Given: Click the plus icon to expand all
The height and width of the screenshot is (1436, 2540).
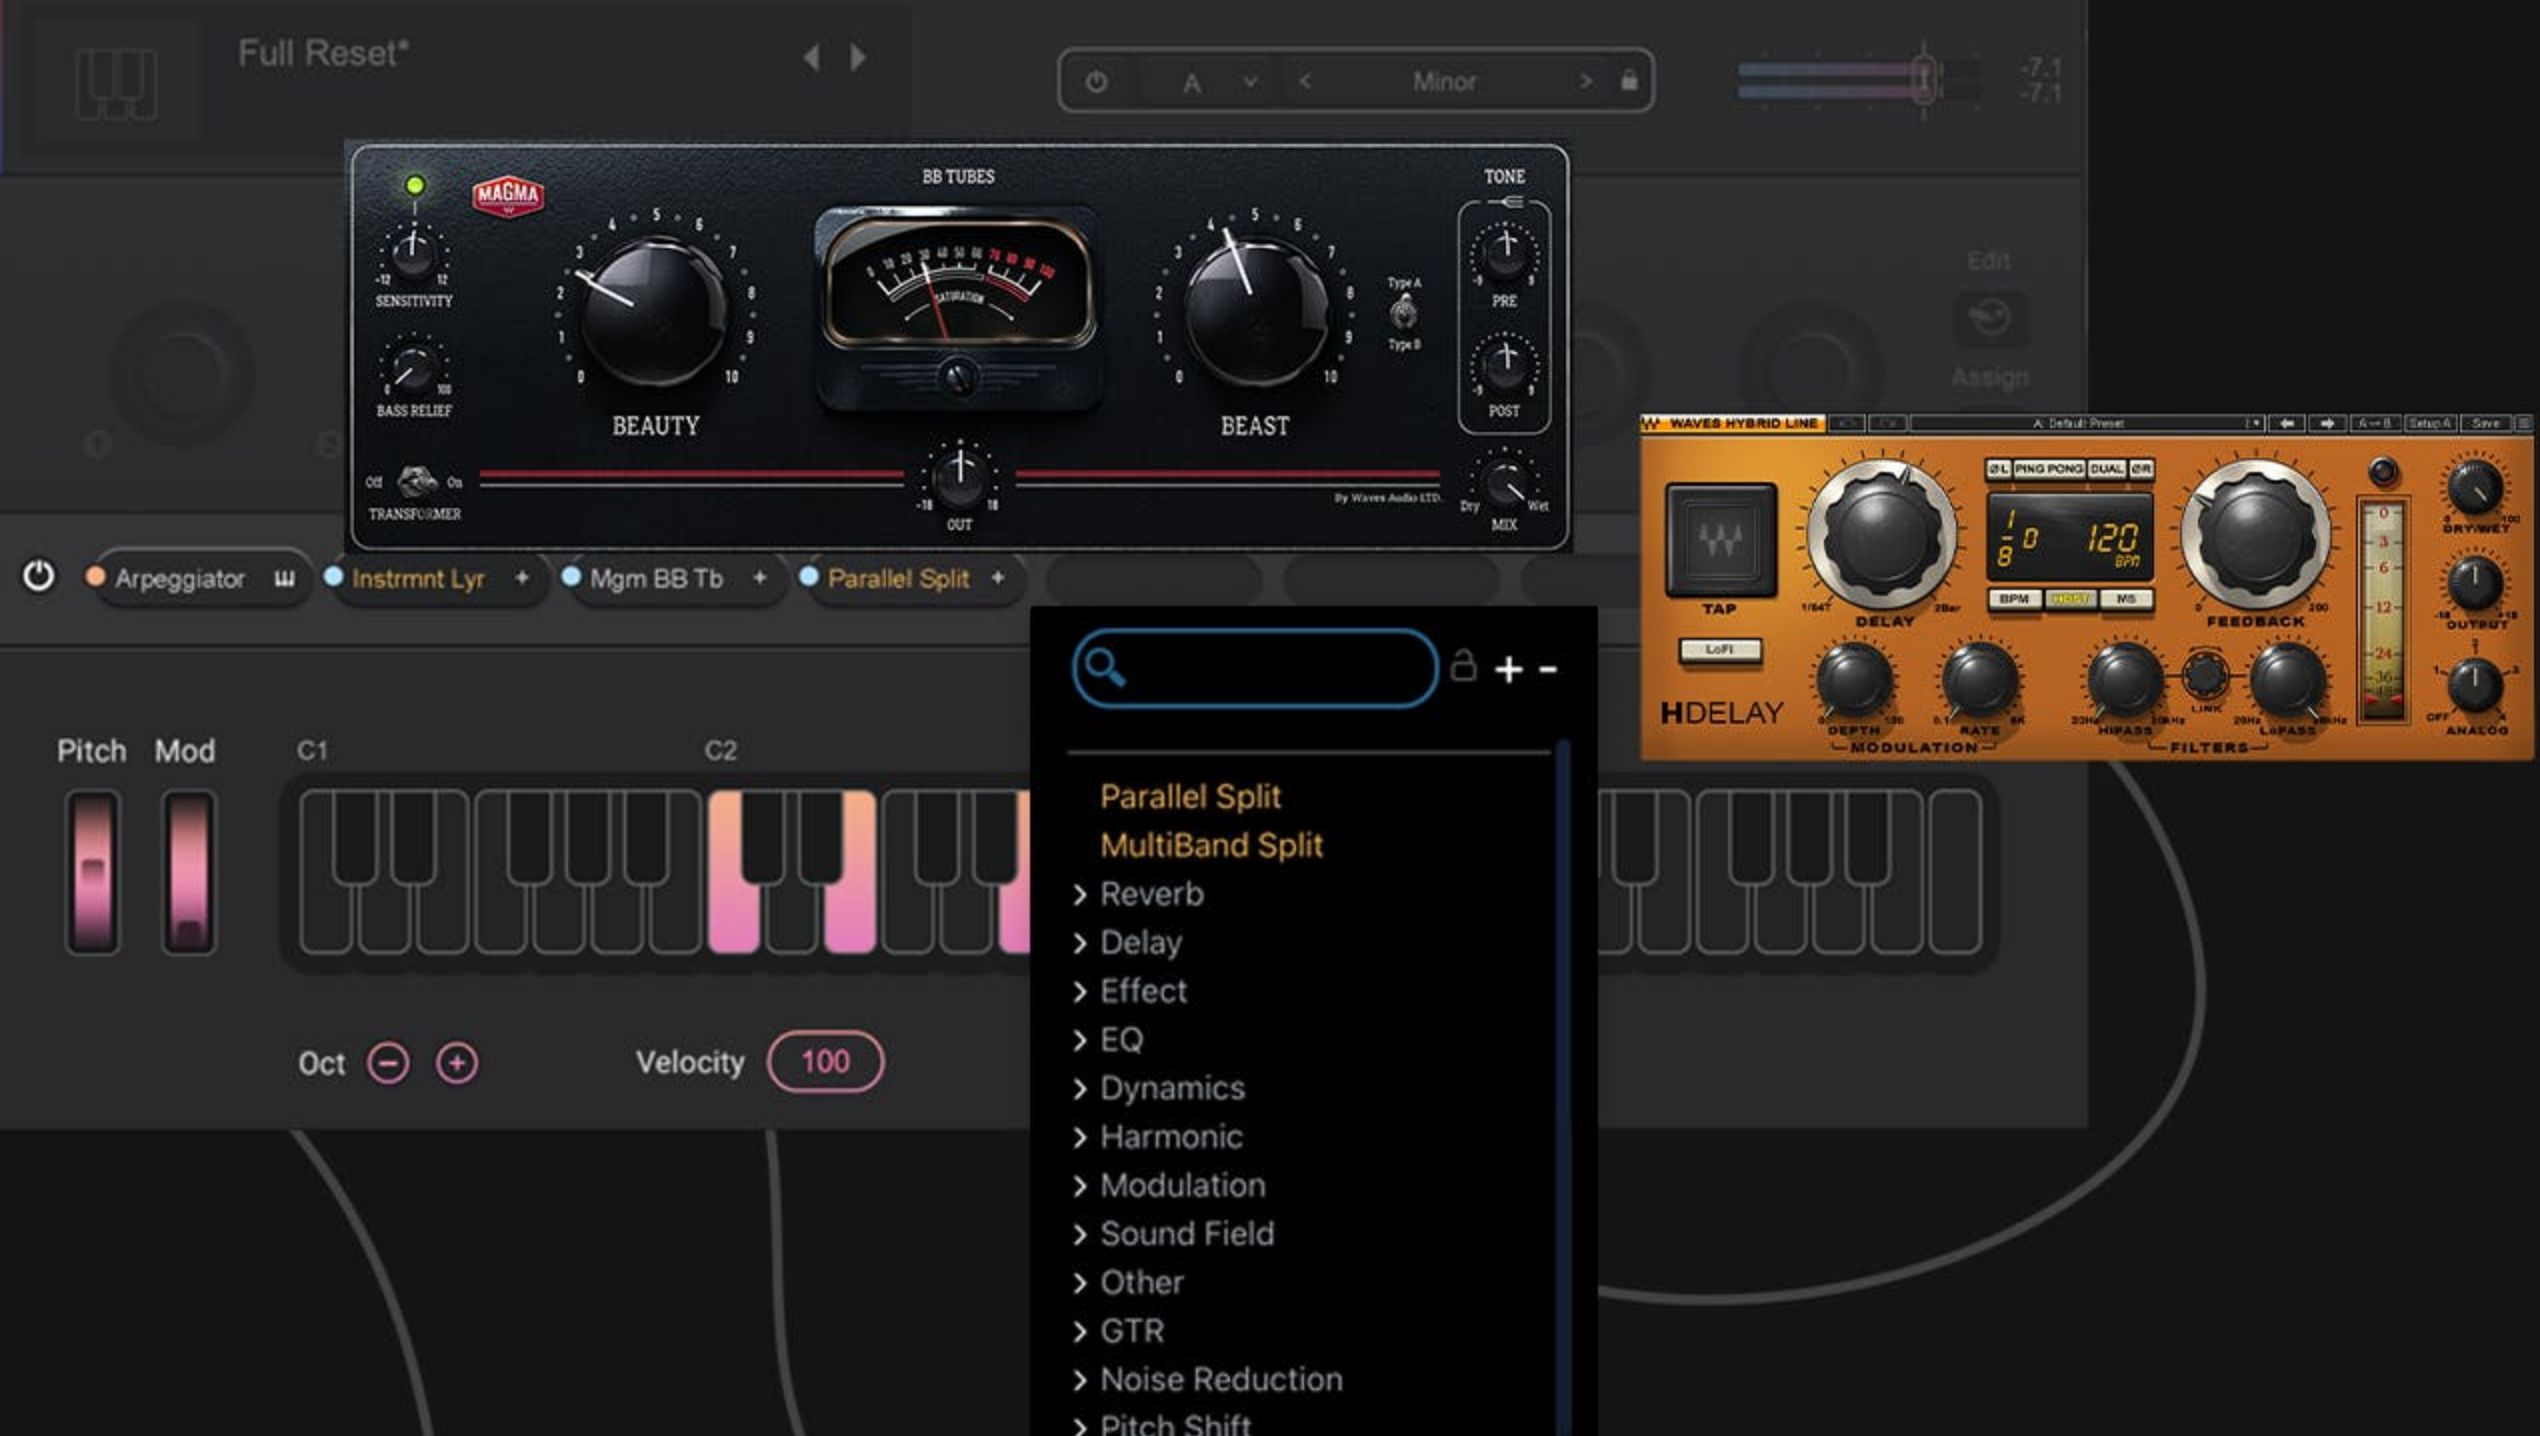Looking at the screenshot, I should coord(1508,669).
